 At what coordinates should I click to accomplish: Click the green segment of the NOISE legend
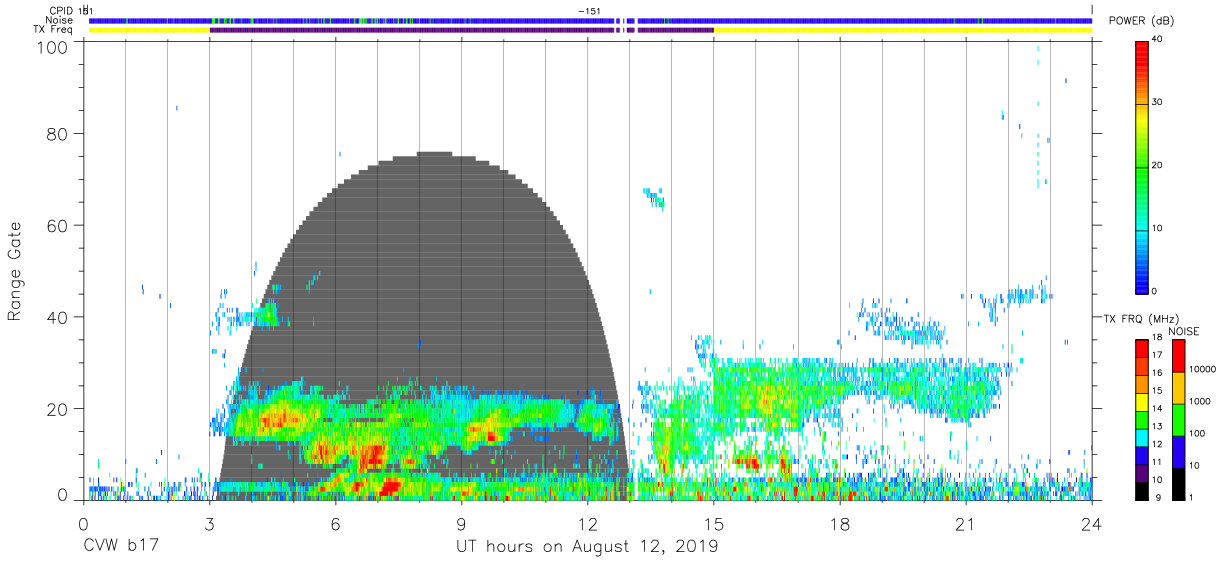pos(1180,419)
